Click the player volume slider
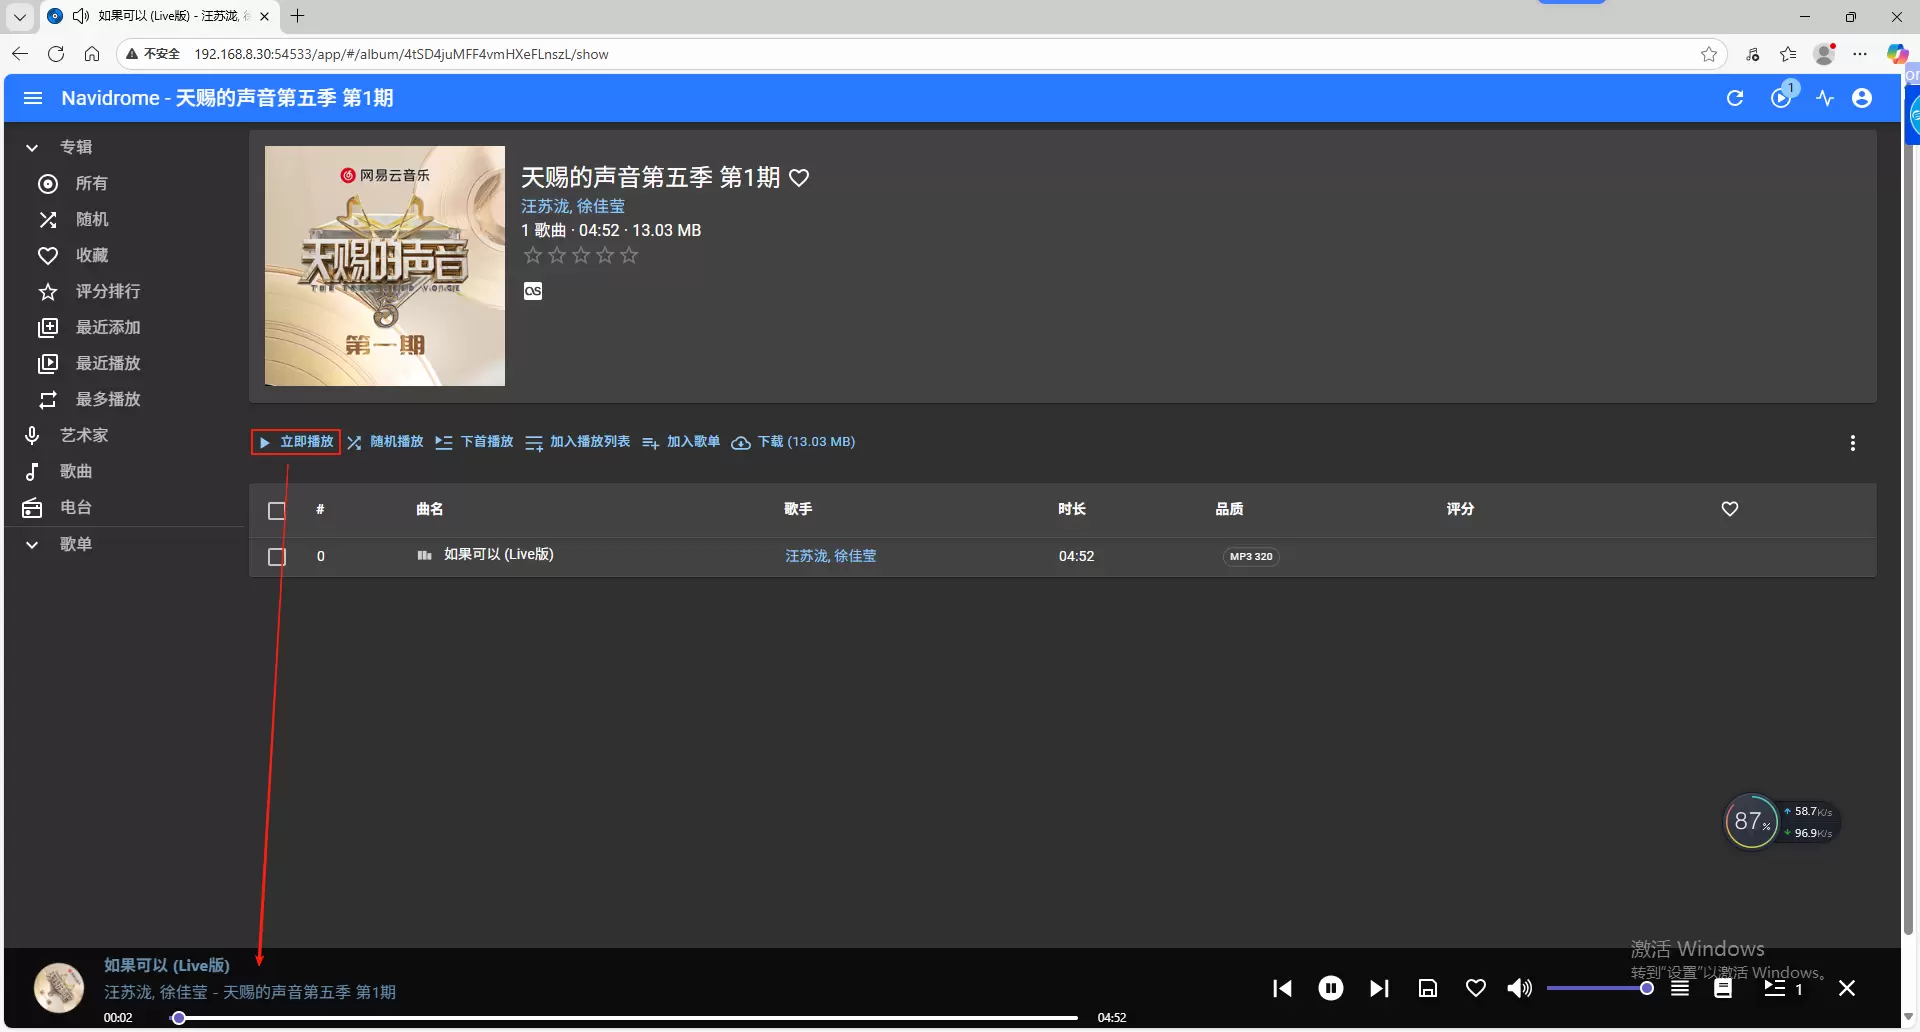The image size is (1920, 1032). [x=1598, y=989]
